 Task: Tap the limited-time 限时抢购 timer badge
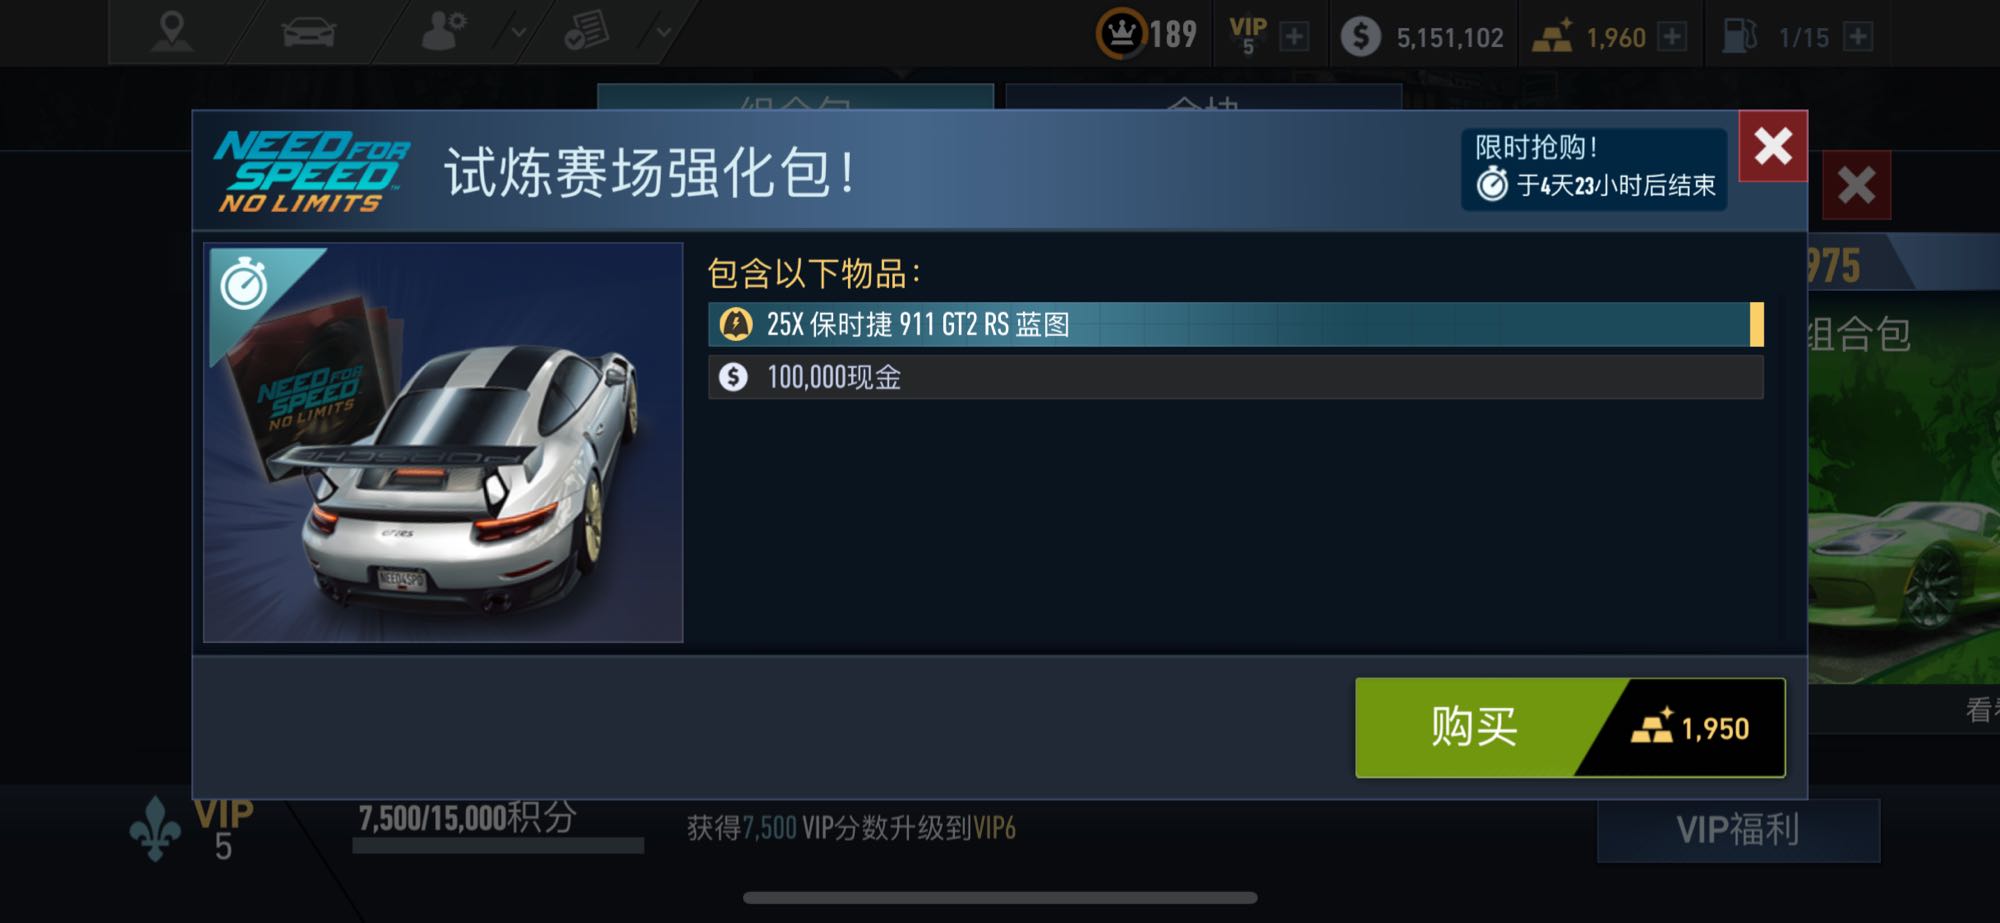pyautogui.click(x=1594, y=169)
